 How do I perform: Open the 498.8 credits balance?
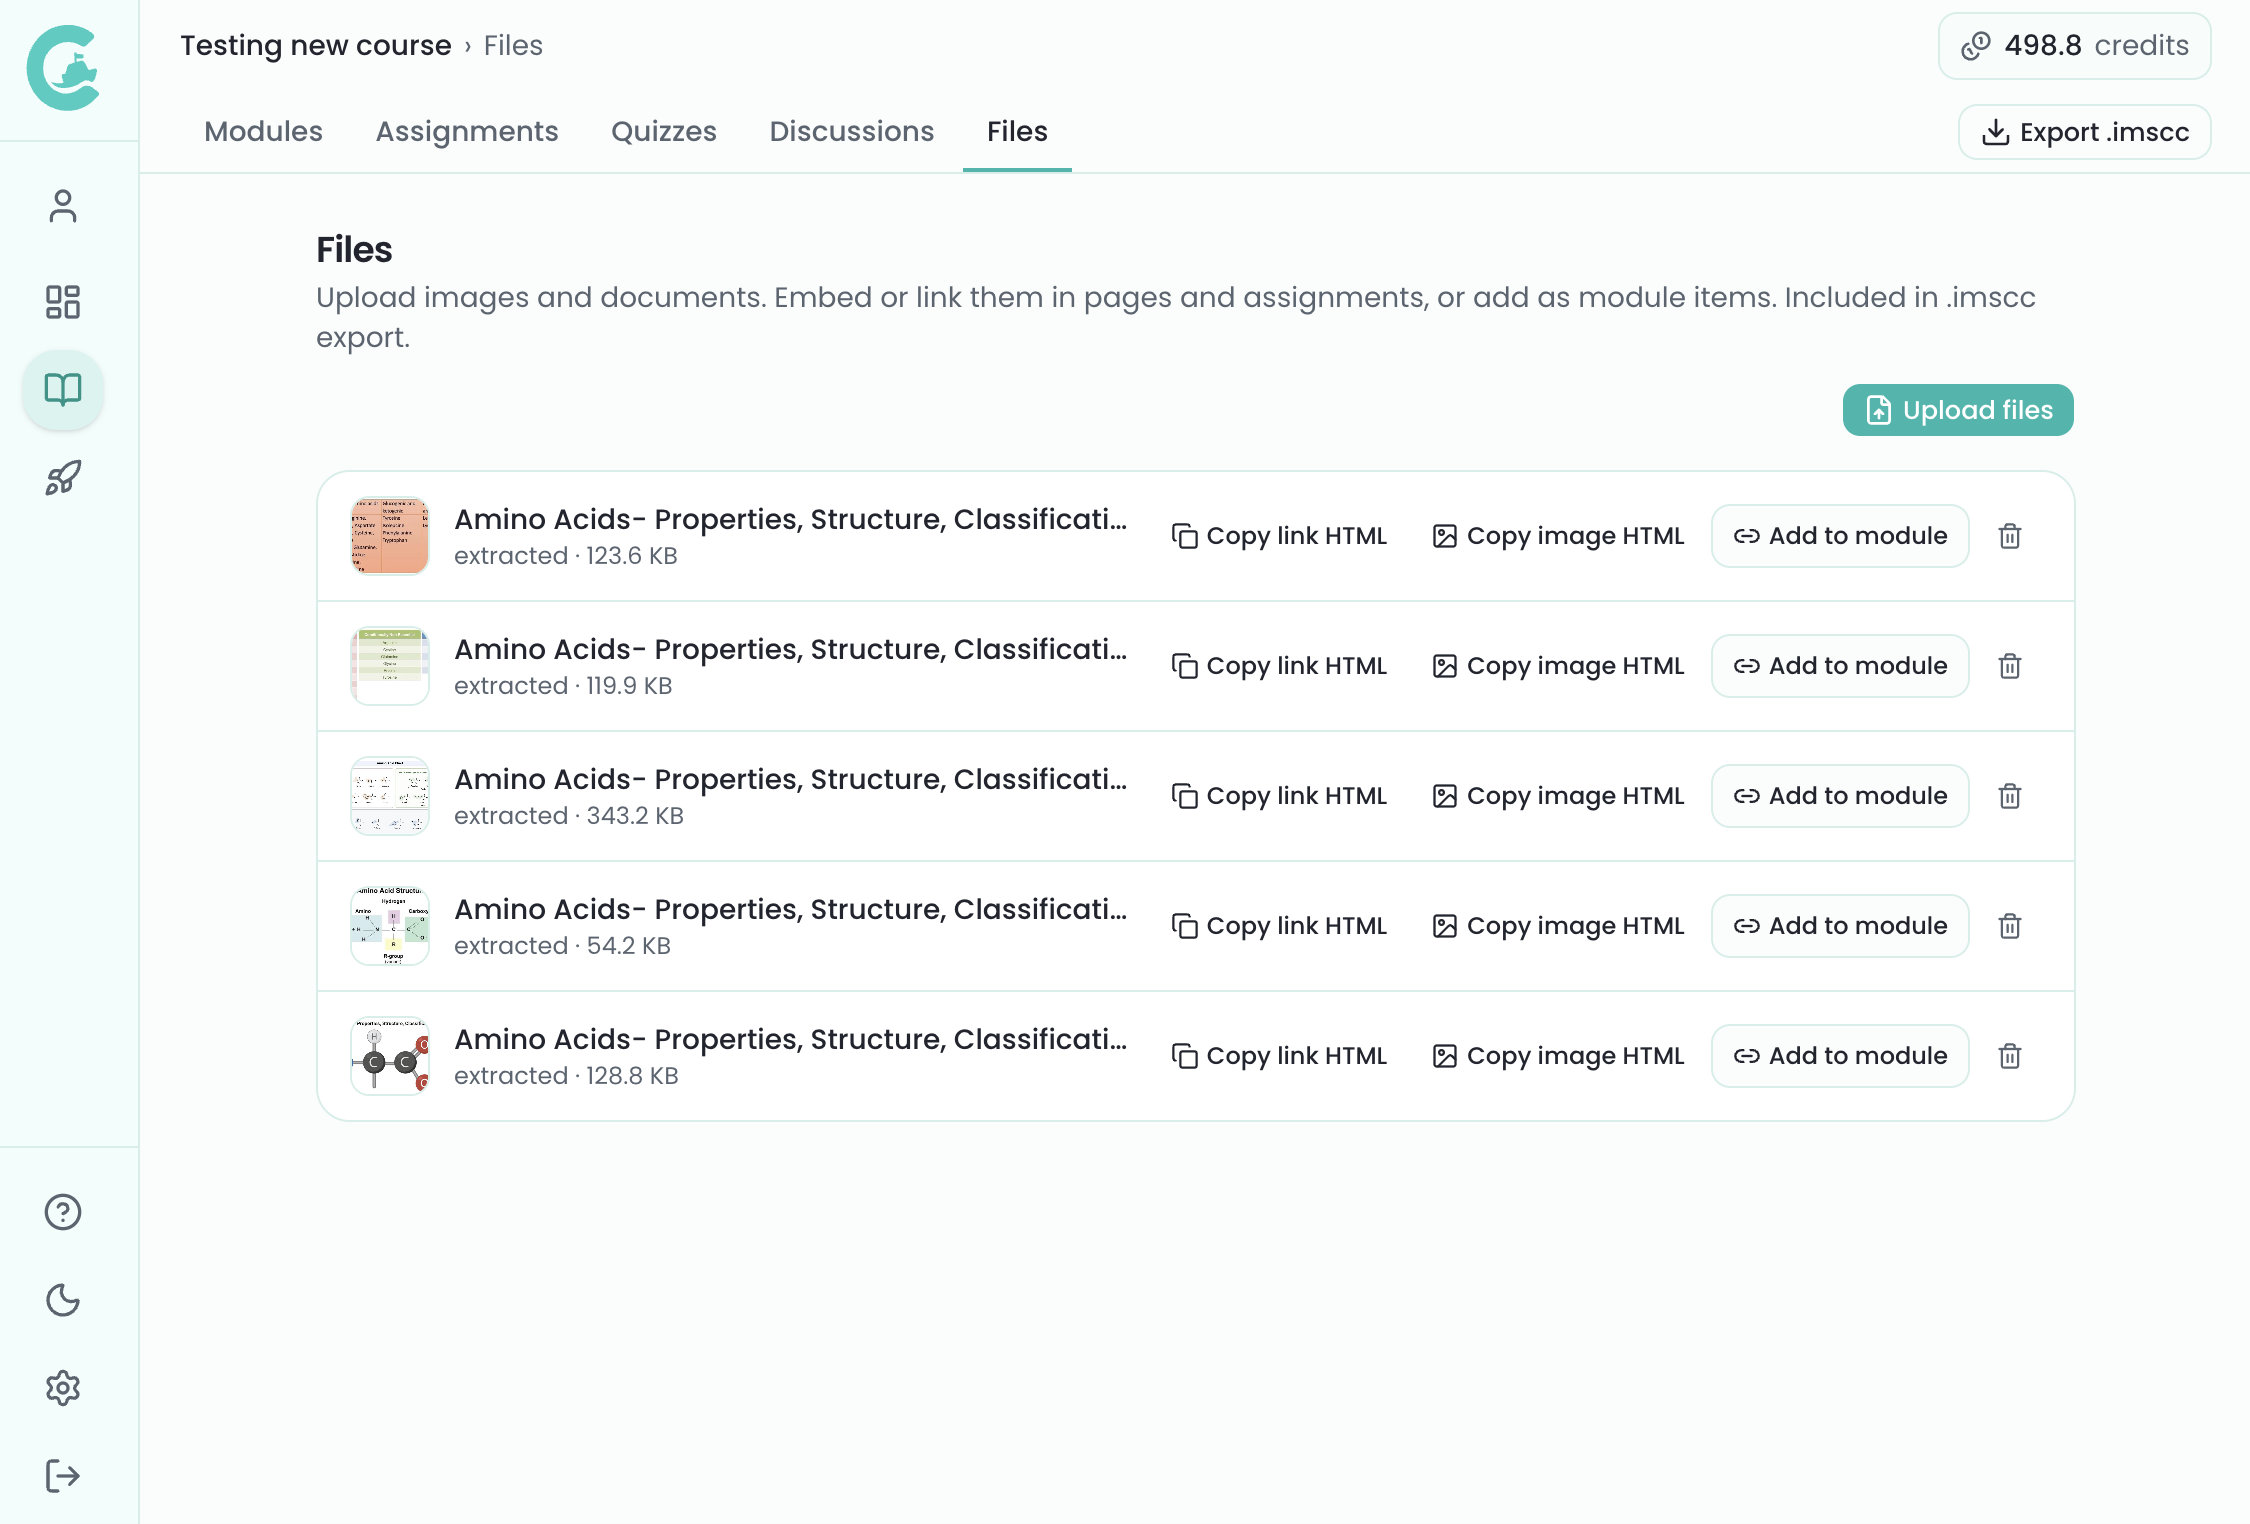pyautogui.click(x=2075, y=46)
